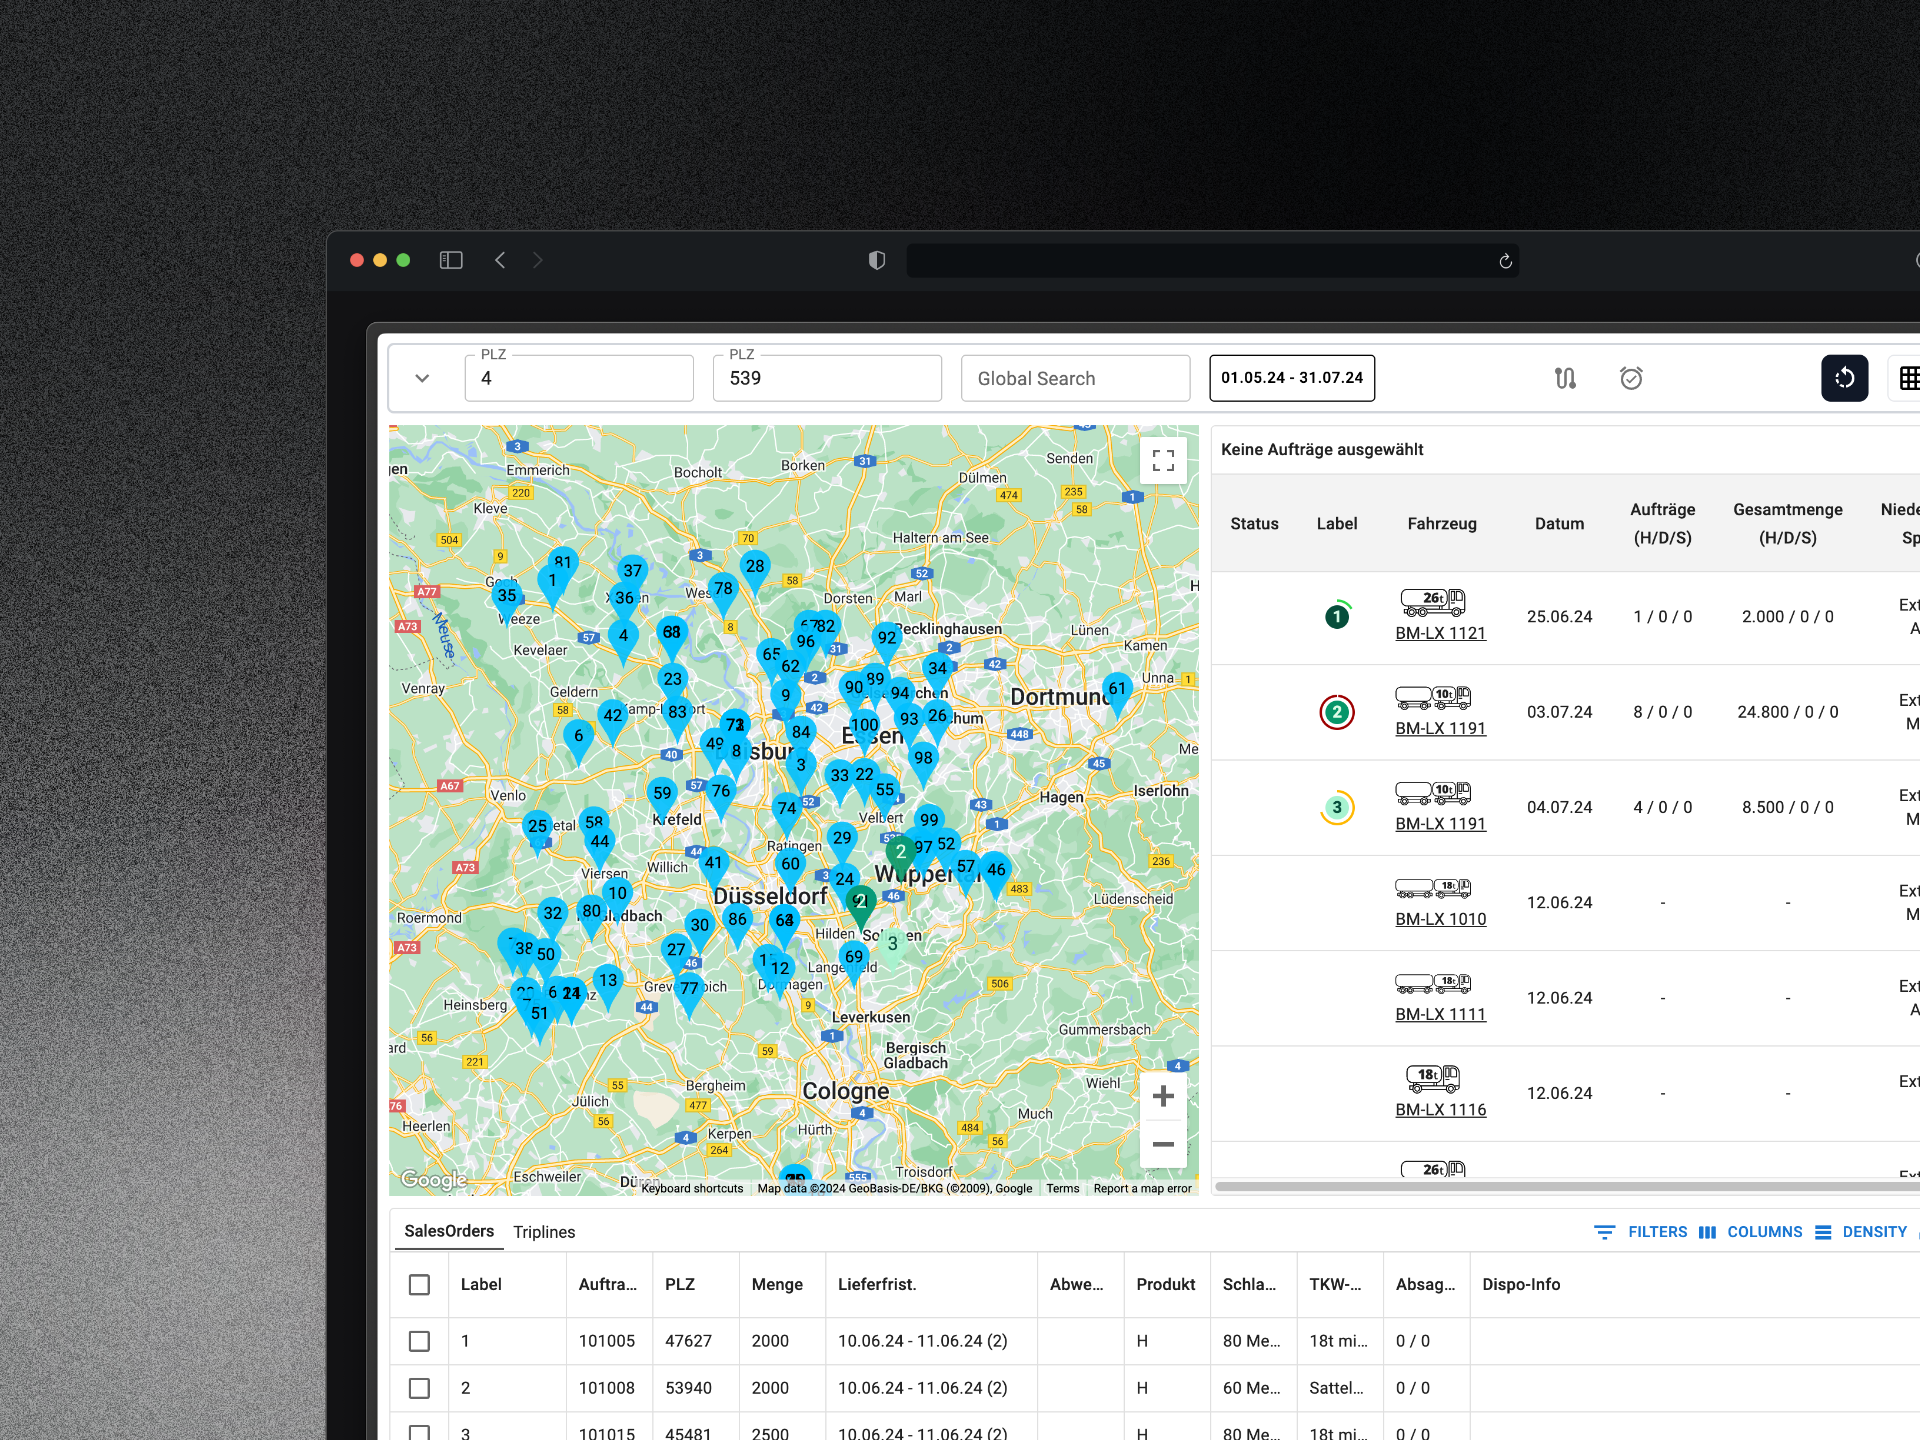Switch to the Triplines tab
This screenshot has height=1440, width=1920.
click(546, 1230)
